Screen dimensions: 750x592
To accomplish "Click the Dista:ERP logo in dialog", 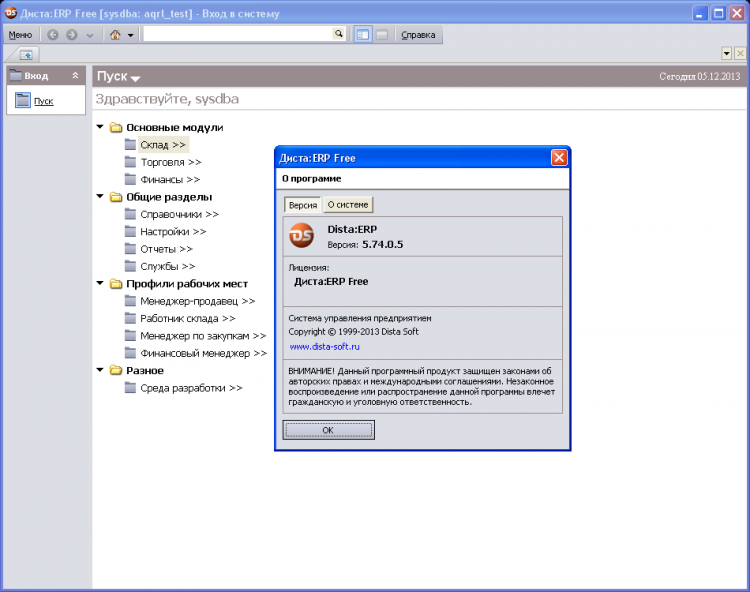I will pyautogui.click(x=301, y=236).
